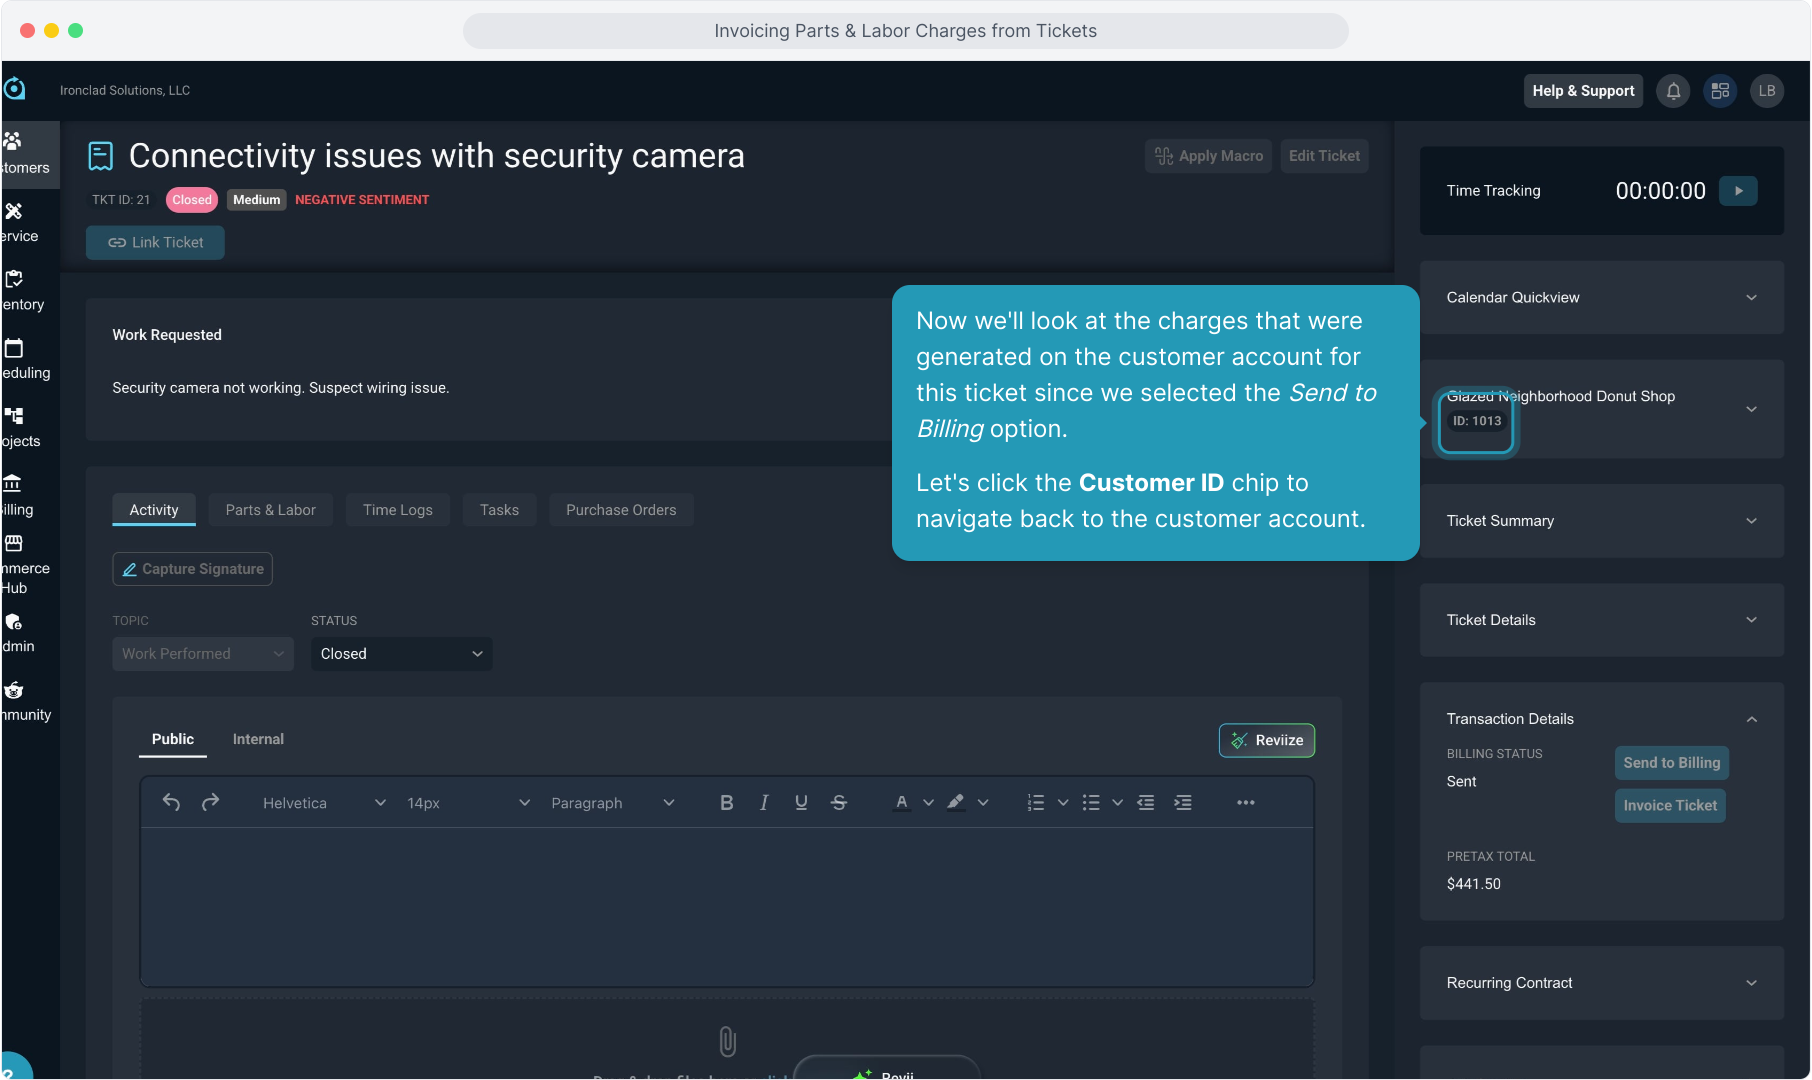Open the Helvetica font family dropdown

[x=323, y=803]
